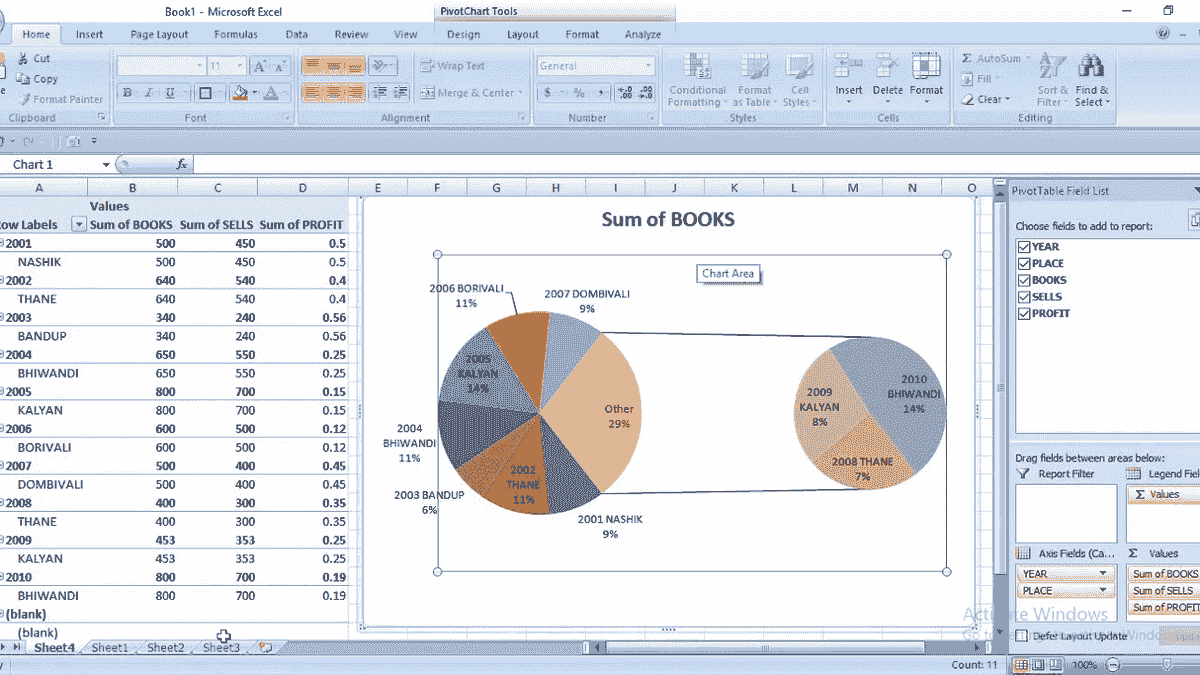The height and width of the screenshot is (675, 1200).
Task: Expand the Merge & Center dropdown
Action: tap(520, 93)
